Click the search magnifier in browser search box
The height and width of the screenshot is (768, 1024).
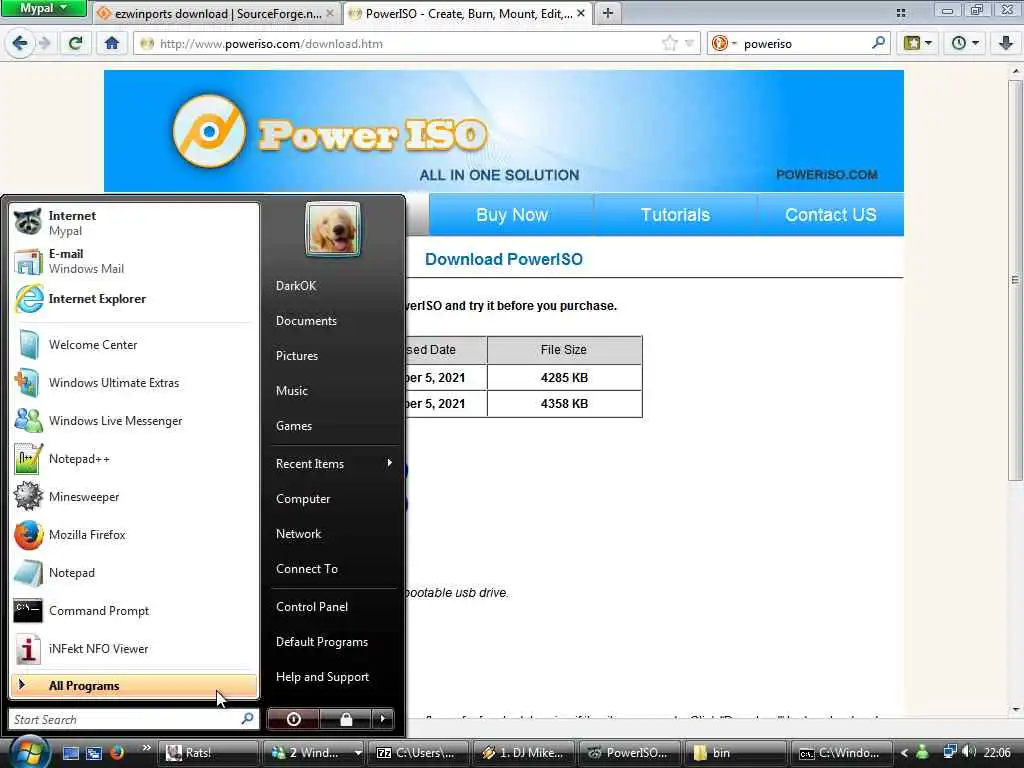[x=878, y=43]
